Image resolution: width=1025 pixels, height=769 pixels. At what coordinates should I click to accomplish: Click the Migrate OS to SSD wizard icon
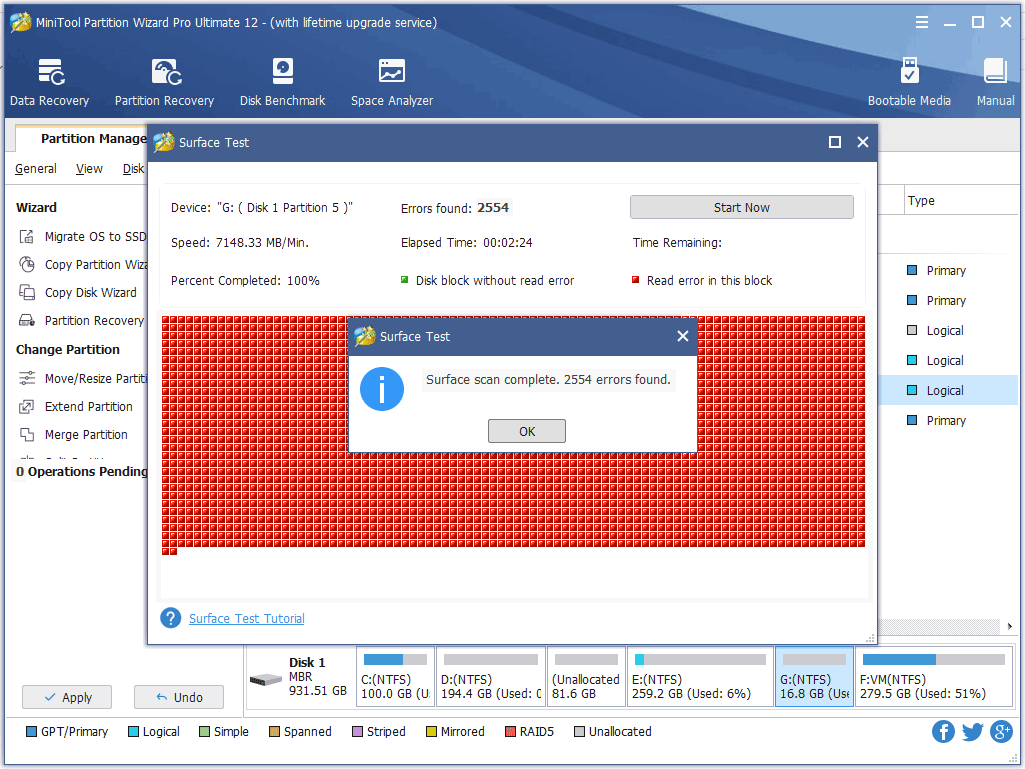click(27, 237)
